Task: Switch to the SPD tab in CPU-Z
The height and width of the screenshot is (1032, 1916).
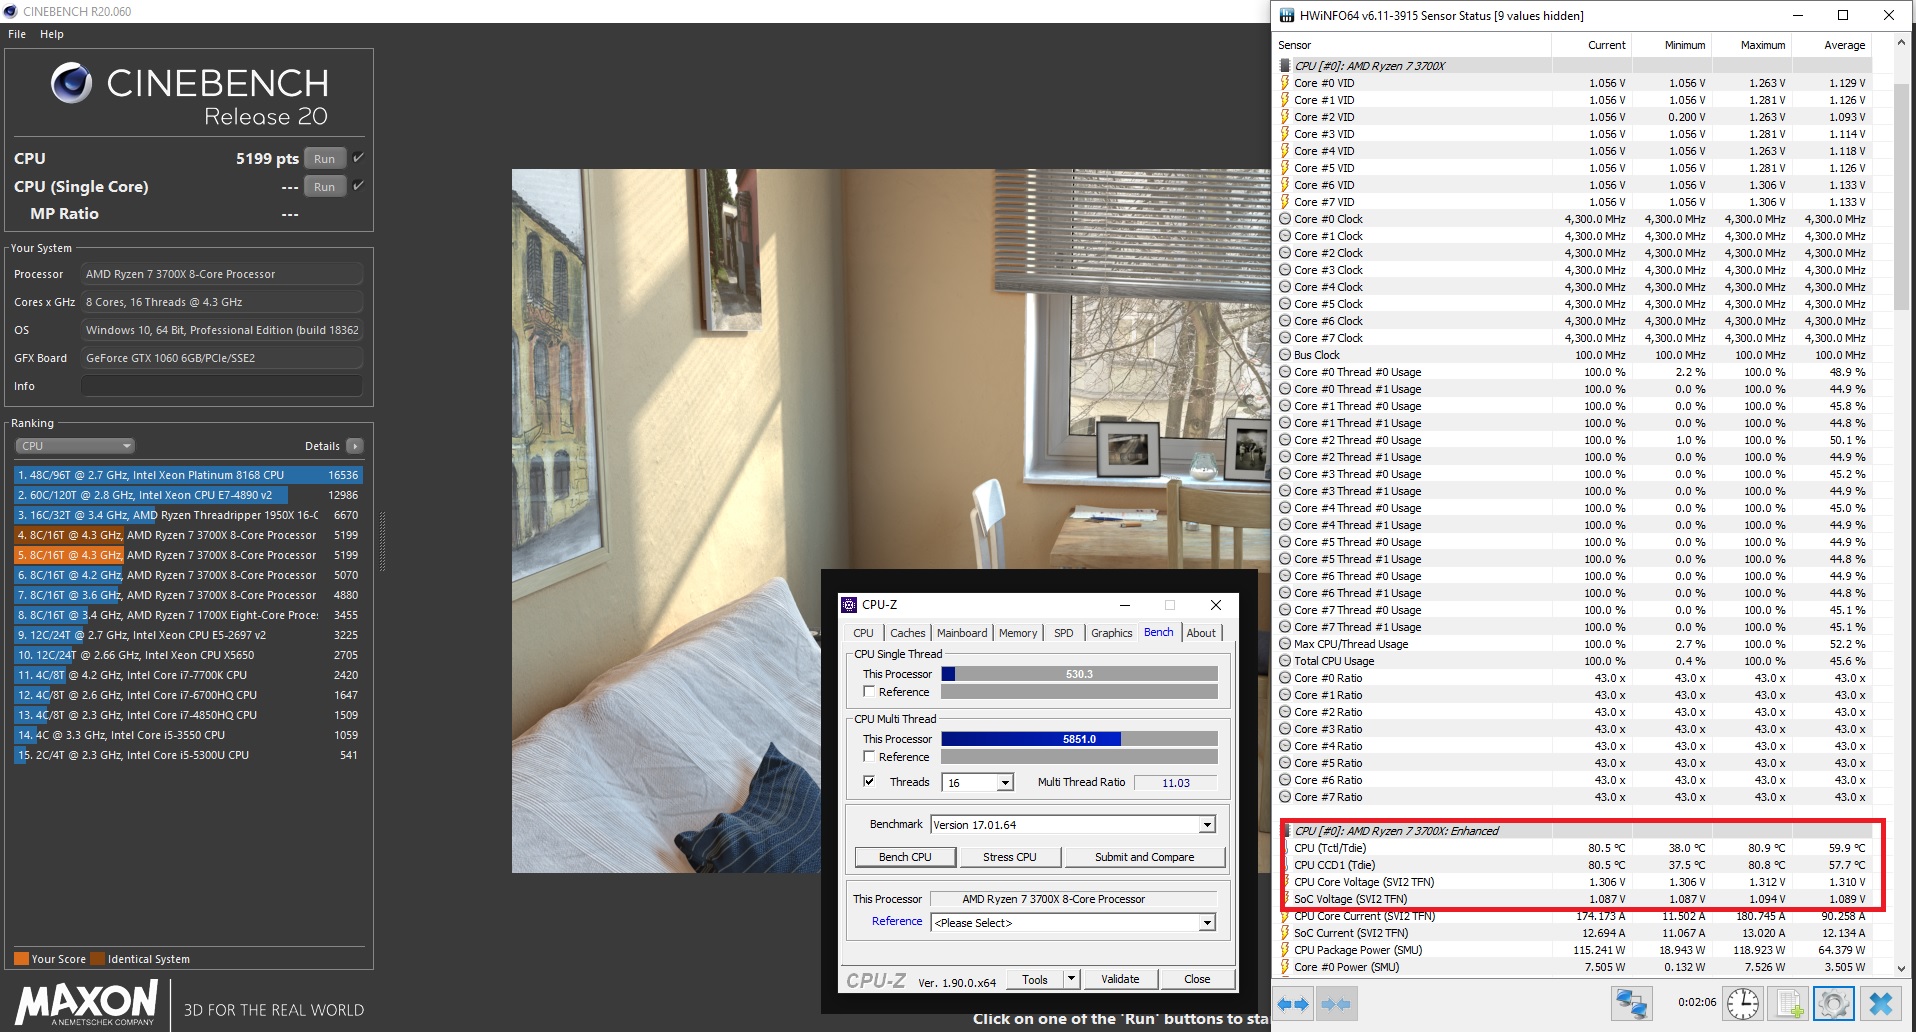Action: (1064, 633)
